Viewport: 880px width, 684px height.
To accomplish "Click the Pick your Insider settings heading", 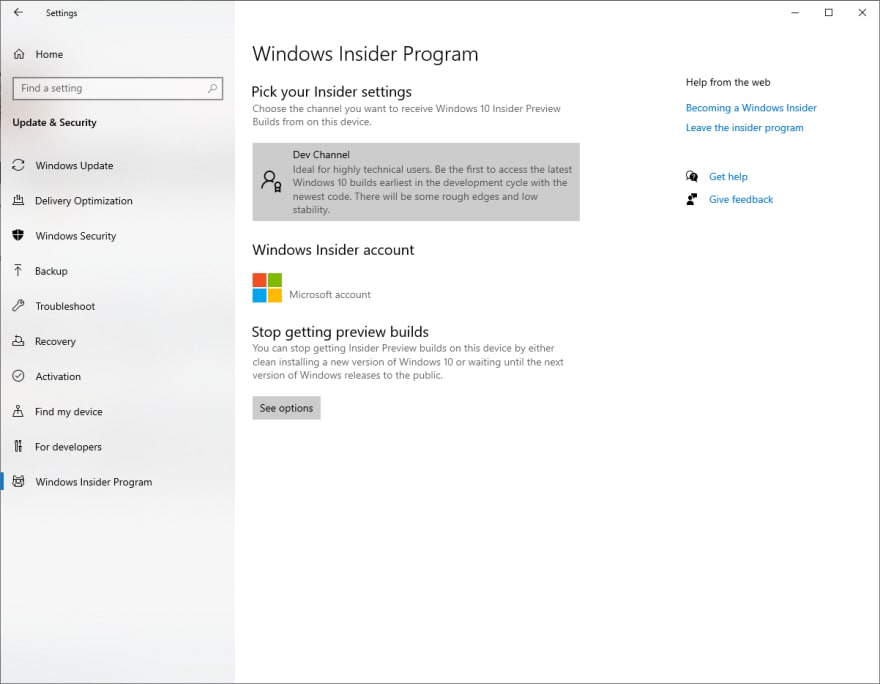I will click(331, 91).
